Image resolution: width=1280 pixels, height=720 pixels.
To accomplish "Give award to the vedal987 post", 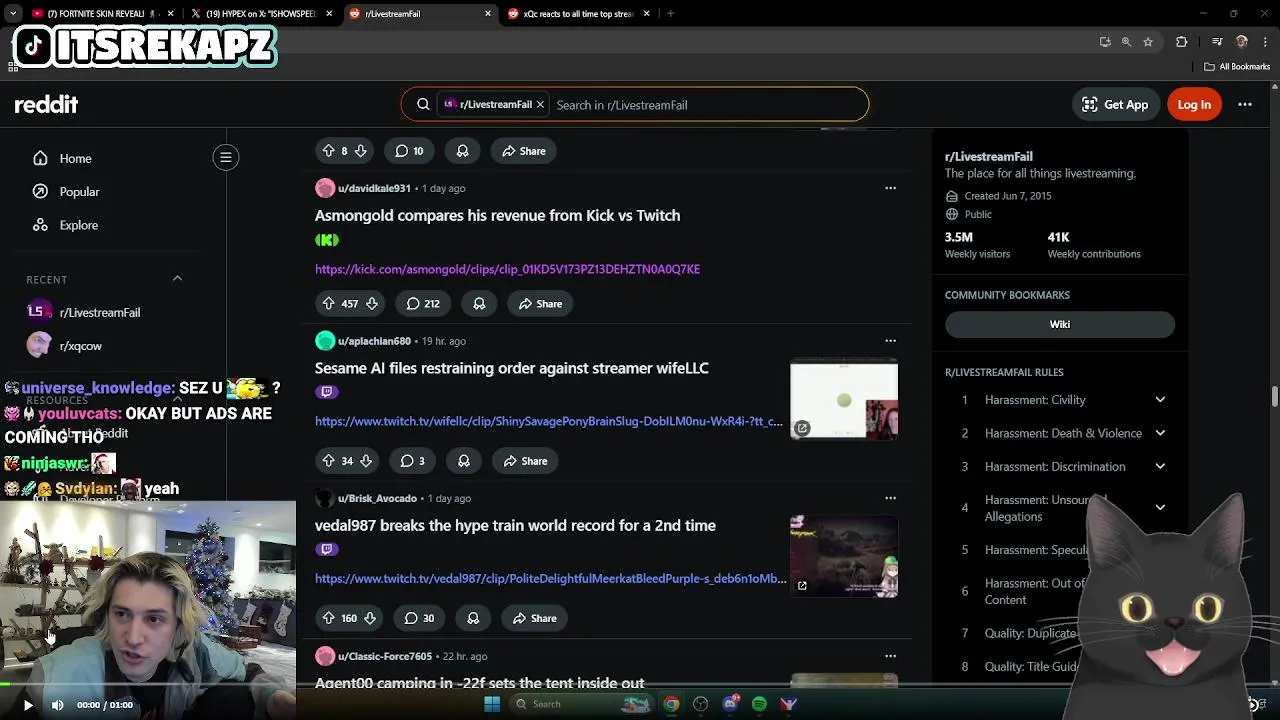I will pyautogui.click(x=473, y=618).
